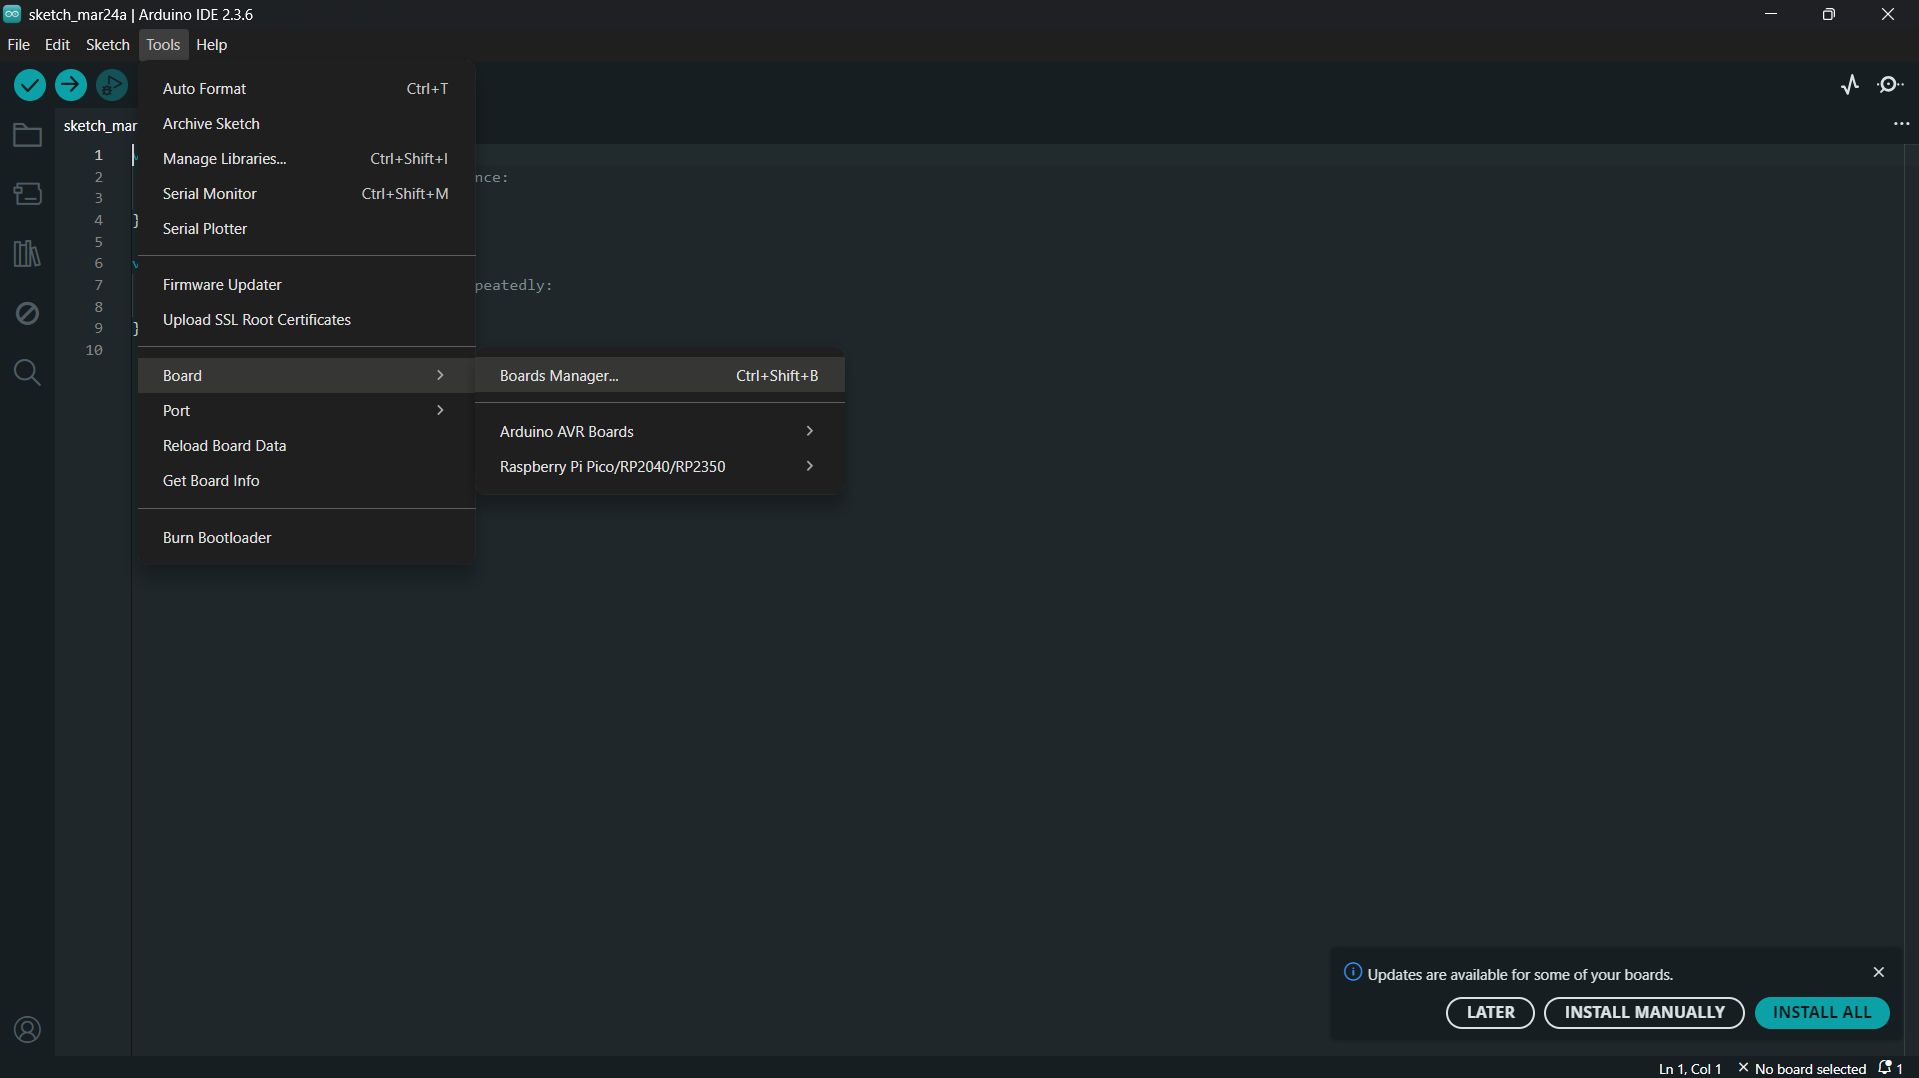Click 'No board selected' in status bar
Screen dimensions: 1919x1078
(1802, 1069)
